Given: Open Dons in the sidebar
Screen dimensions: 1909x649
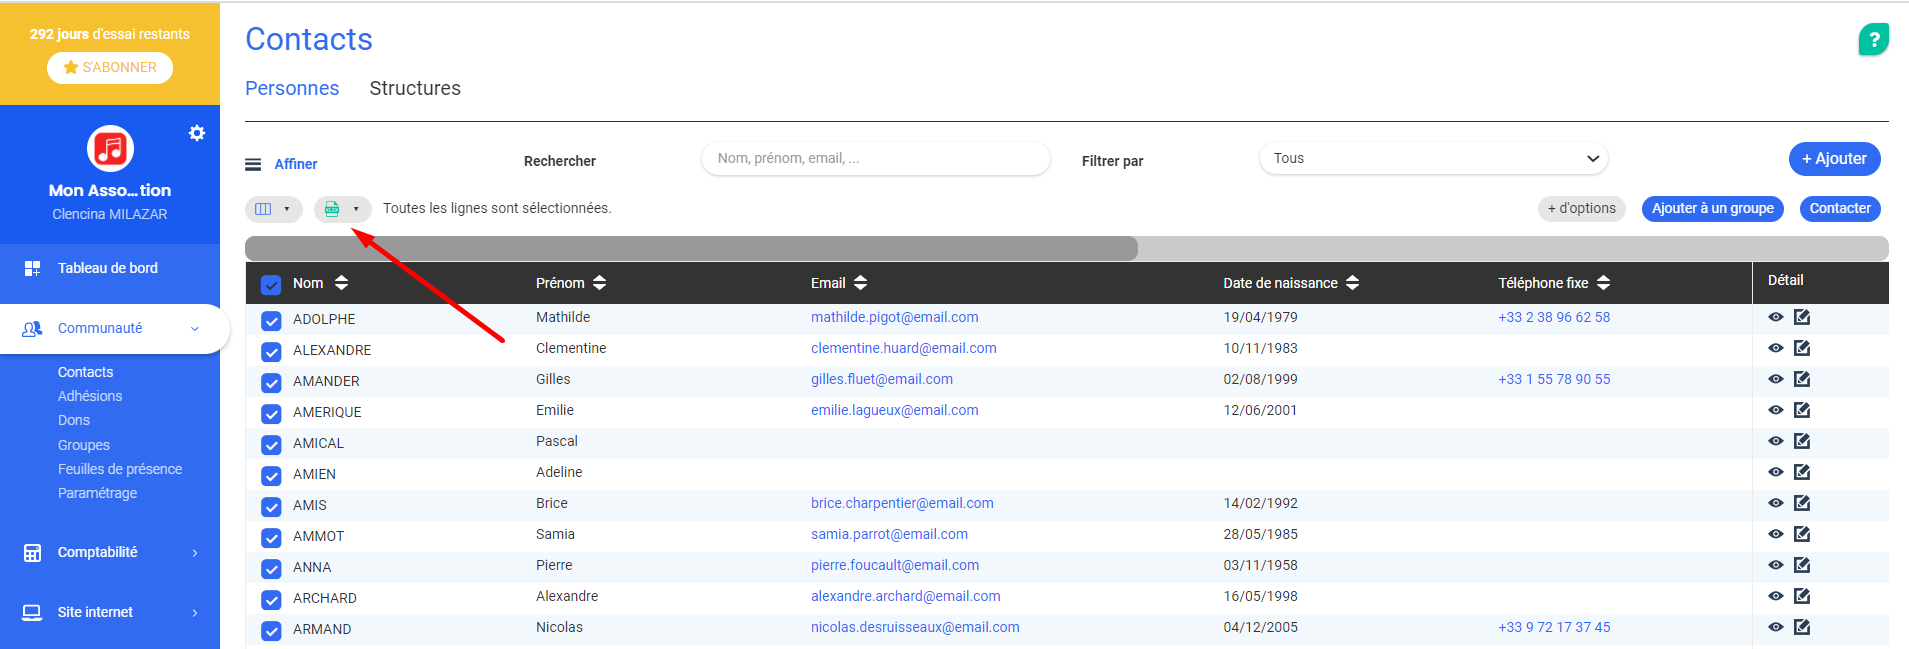Looking at the screenshot, I should (x=74, y=420).
